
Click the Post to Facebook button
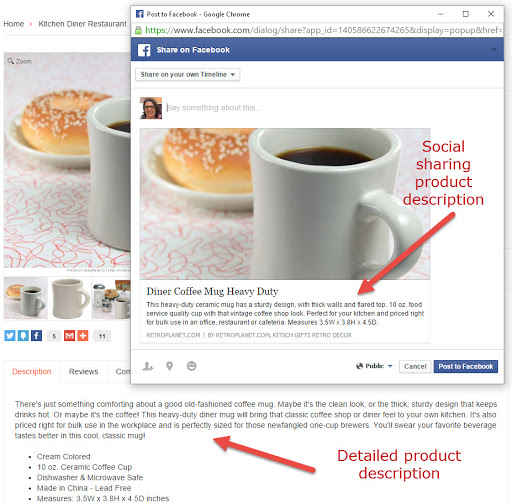pos(466,366)
